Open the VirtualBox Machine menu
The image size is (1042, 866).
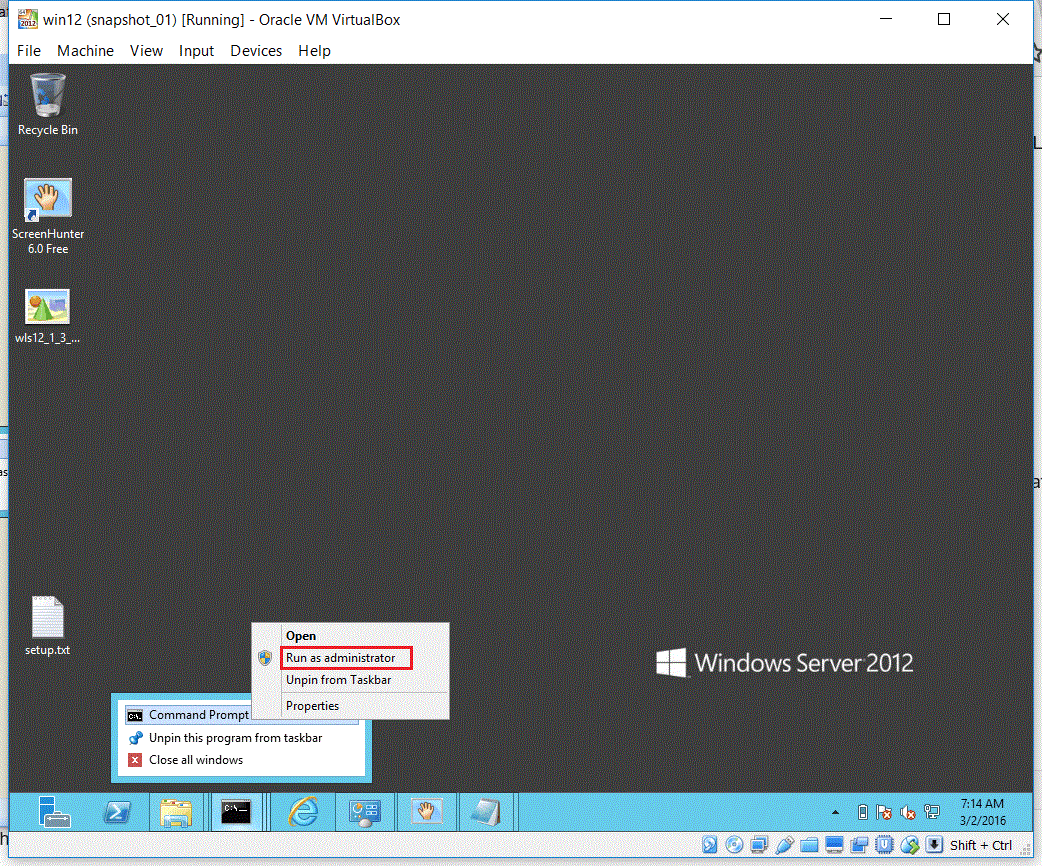coord(85,51)
